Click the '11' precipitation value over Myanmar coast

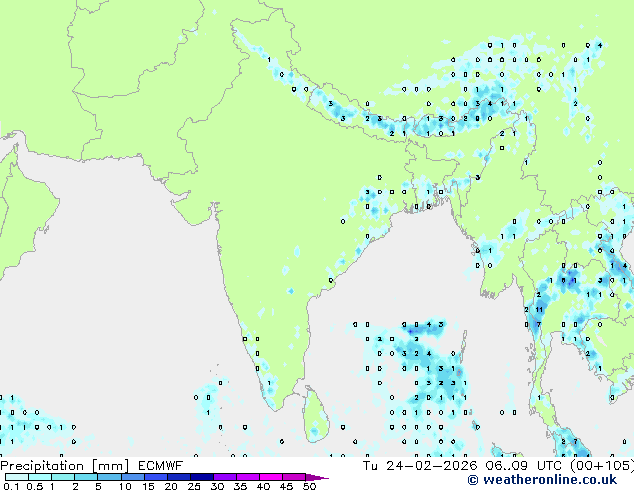(x=539, y=310)
